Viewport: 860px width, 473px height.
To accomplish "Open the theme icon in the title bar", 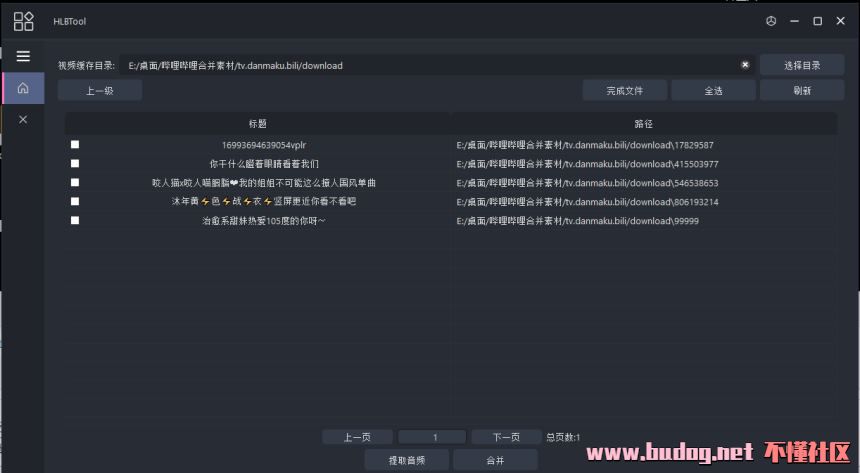I will [771, 21].
